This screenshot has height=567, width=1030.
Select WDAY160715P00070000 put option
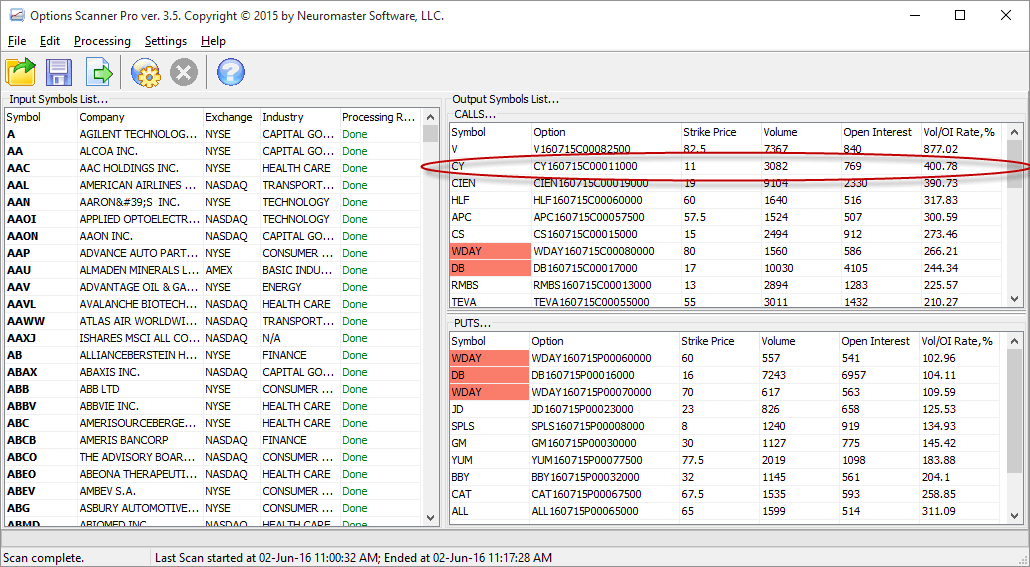(591, 392)
